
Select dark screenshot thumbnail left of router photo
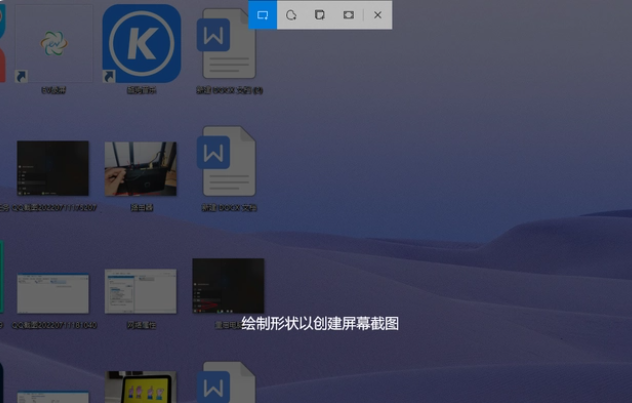[53, 168]
